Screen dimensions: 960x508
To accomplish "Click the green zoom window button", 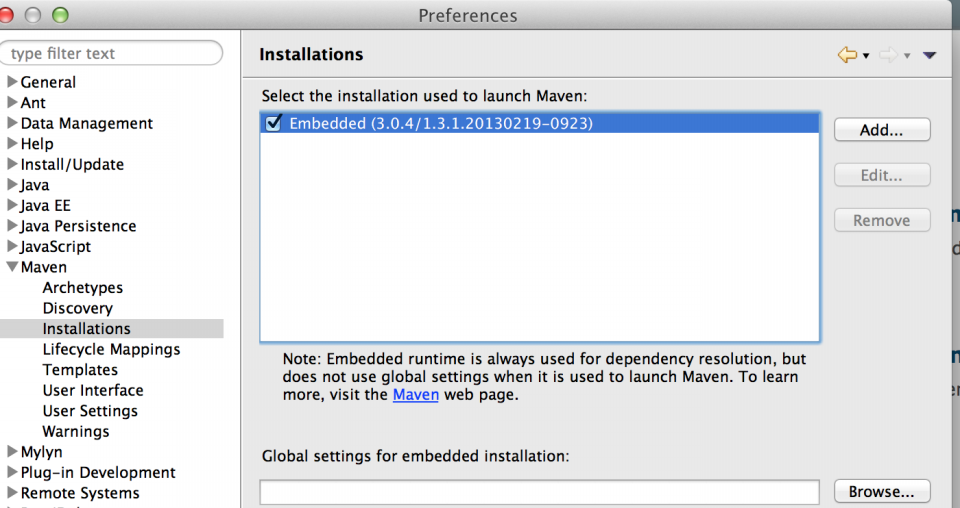I will [60, 15].
